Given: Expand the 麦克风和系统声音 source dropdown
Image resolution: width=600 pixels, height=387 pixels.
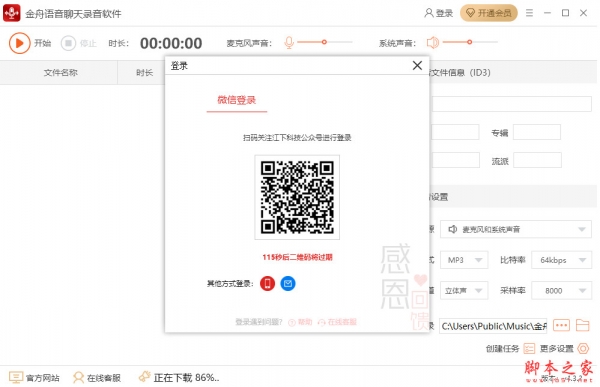Looking at the screenshot, I should (515, 229).
